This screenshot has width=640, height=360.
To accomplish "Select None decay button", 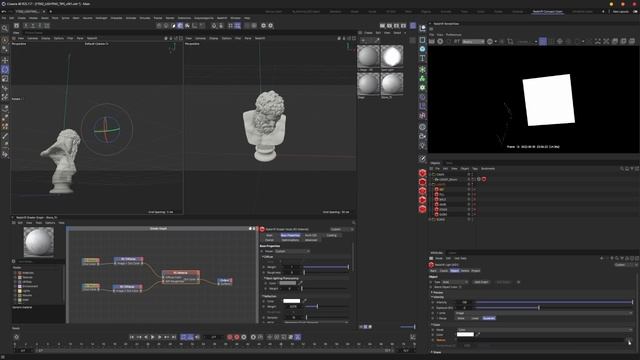I will pyautogui.click(x=461, y=318).
